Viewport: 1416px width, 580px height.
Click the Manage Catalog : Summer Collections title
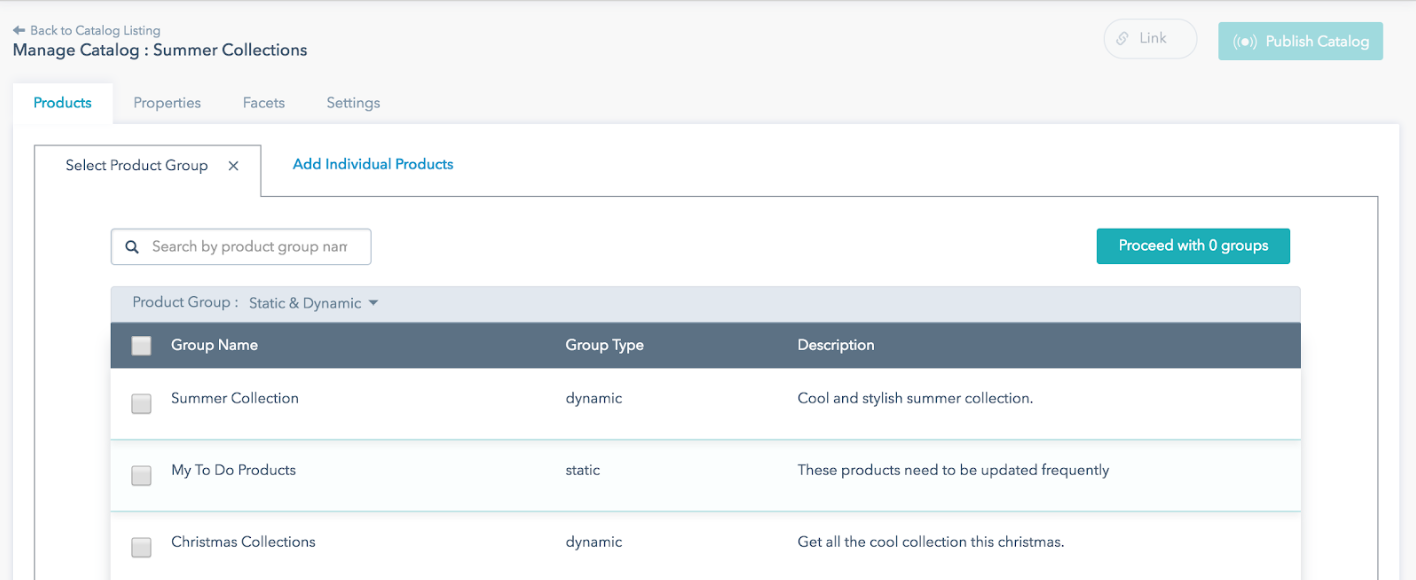click(x=160, y=50)
